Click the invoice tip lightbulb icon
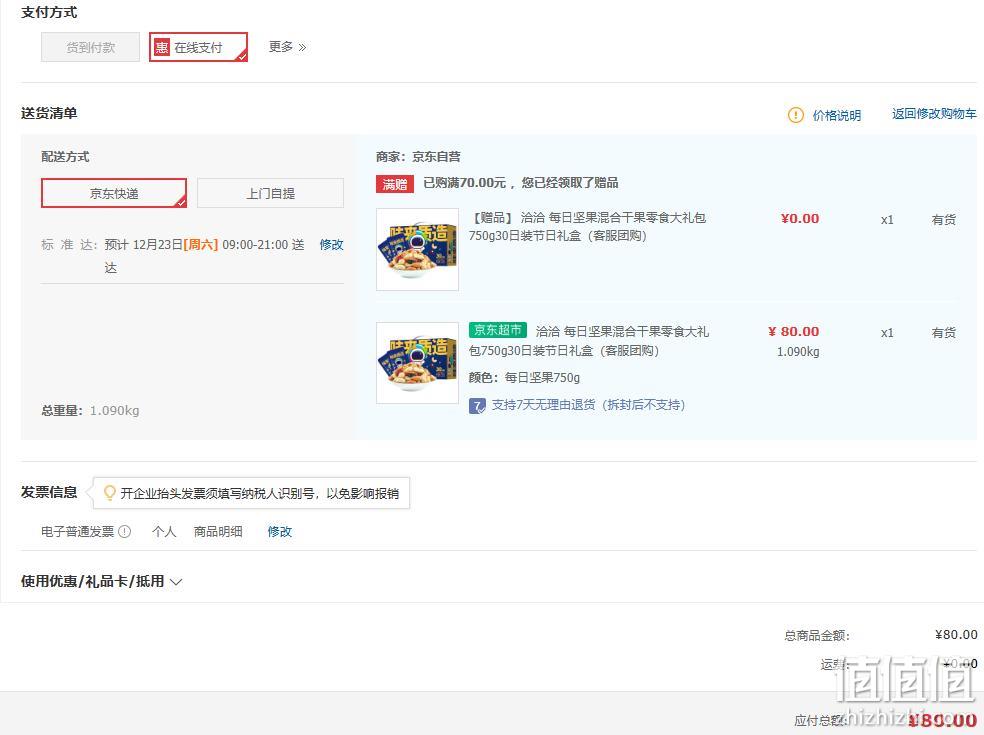 tap(109, 493)
